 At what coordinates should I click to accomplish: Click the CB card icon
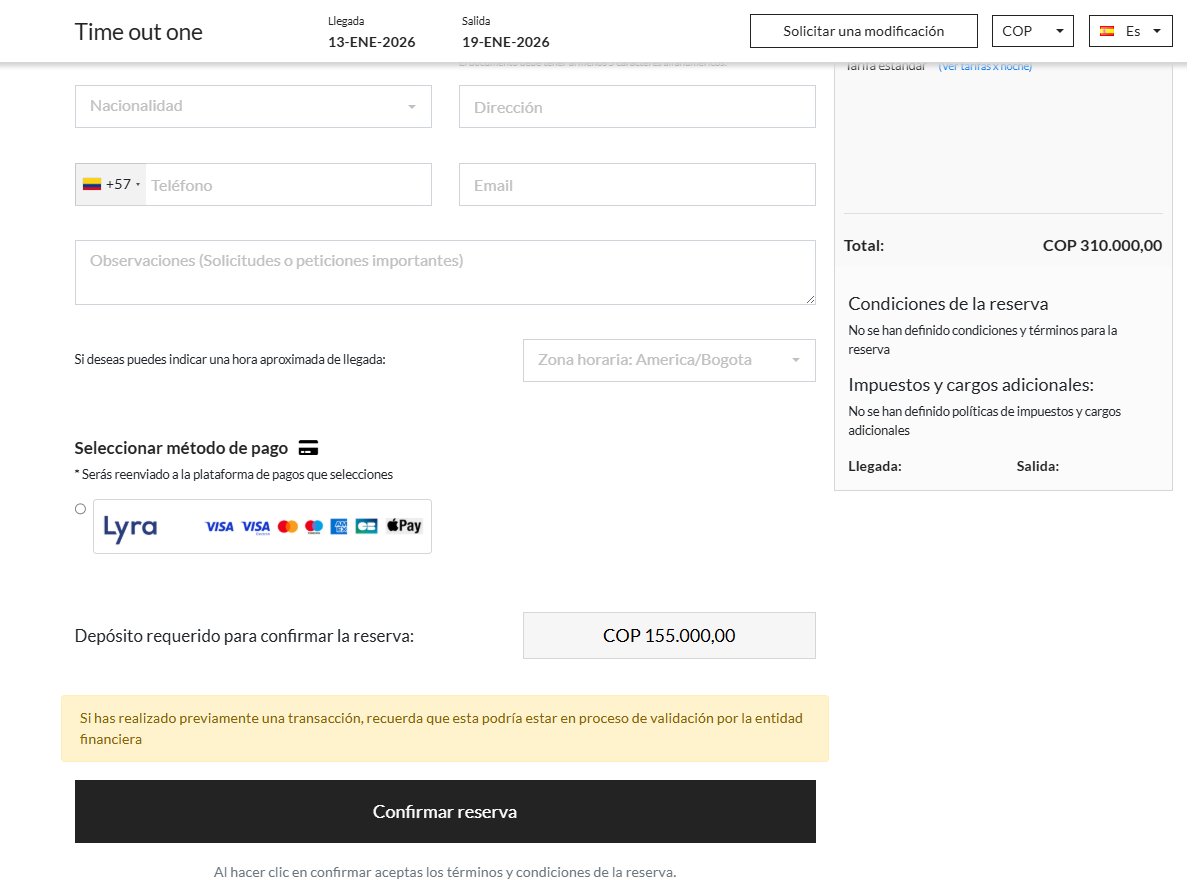366,526
